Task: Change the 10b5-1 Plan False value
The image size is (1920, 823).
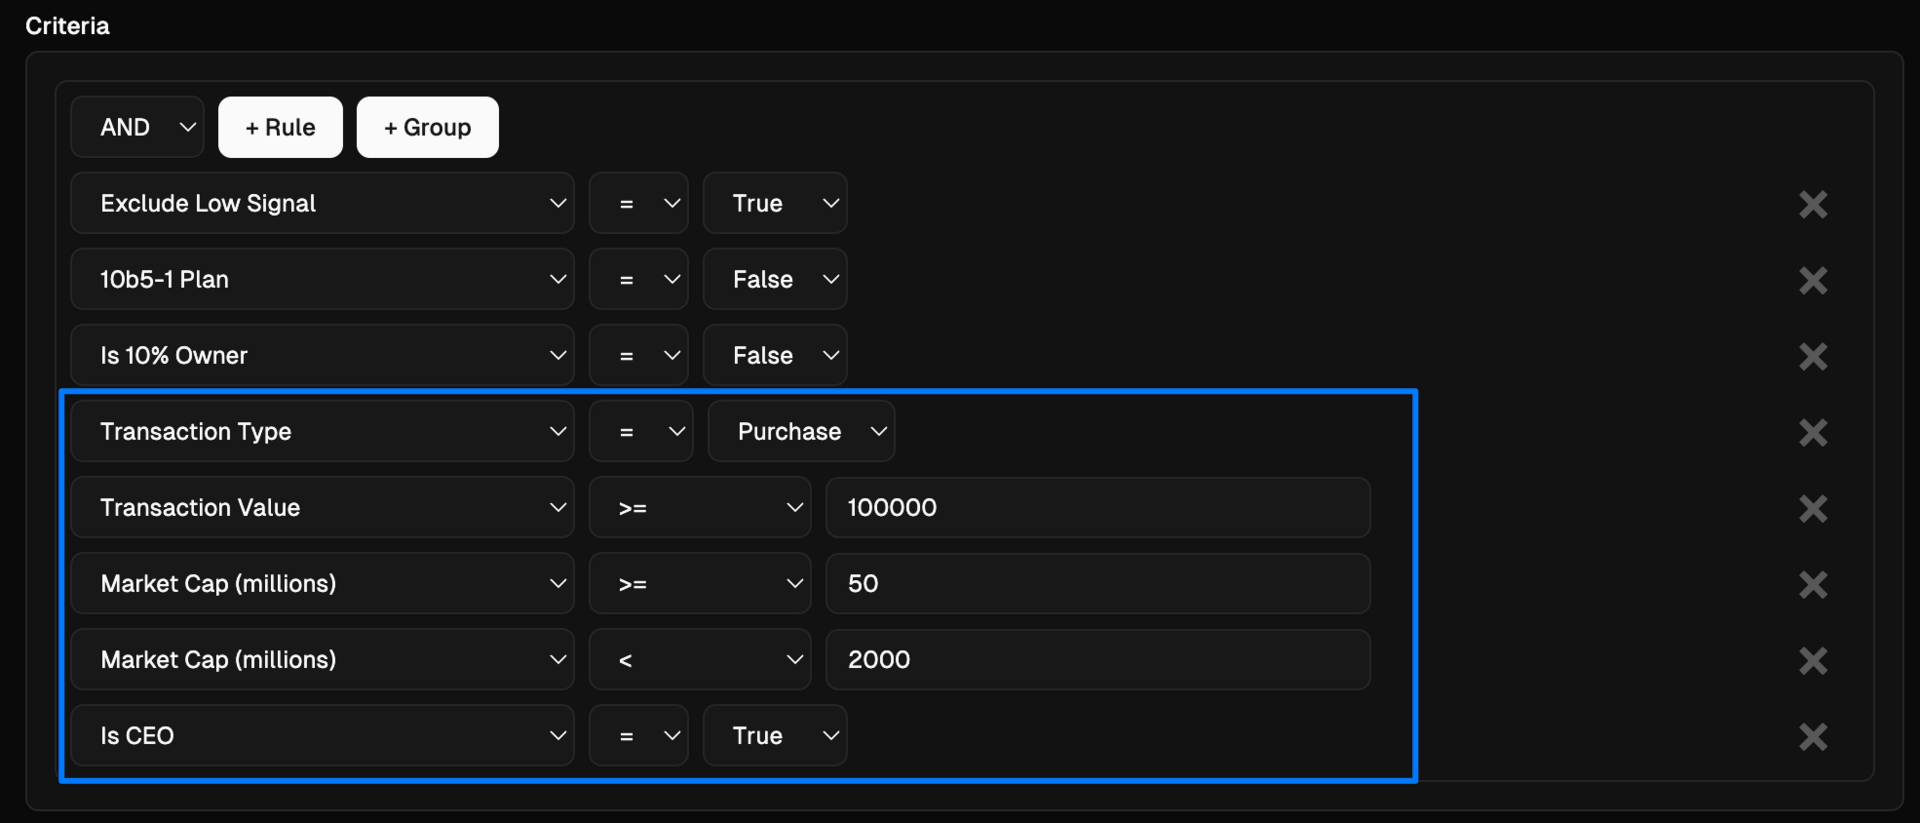Action: [x=775, y=279]
